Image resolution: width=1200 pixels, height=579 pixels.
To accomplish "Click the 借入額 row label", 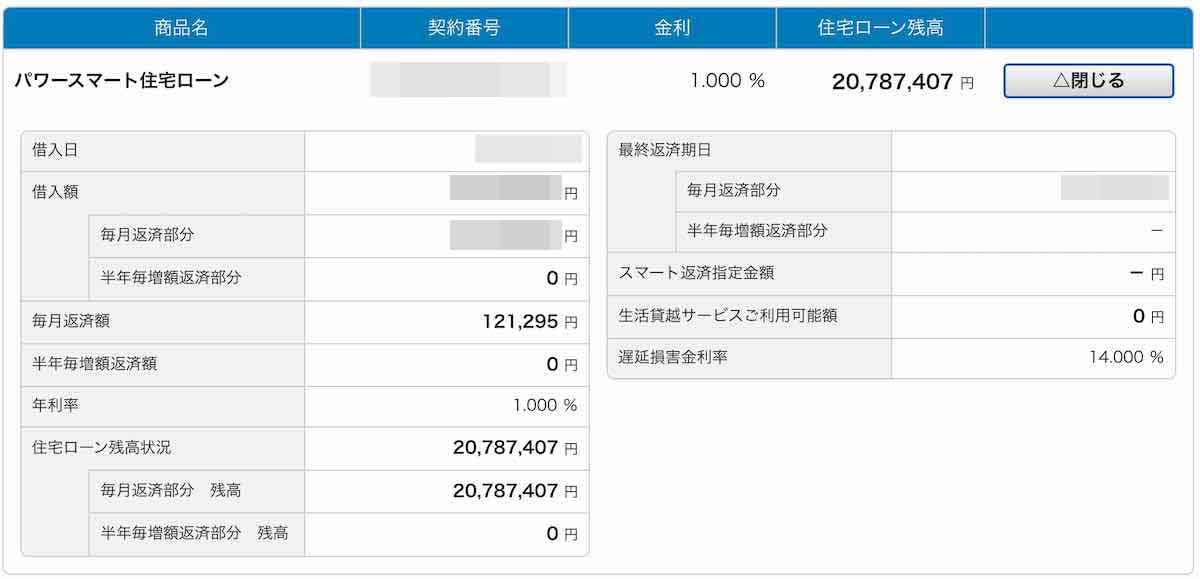I will (x=55, y=192).
